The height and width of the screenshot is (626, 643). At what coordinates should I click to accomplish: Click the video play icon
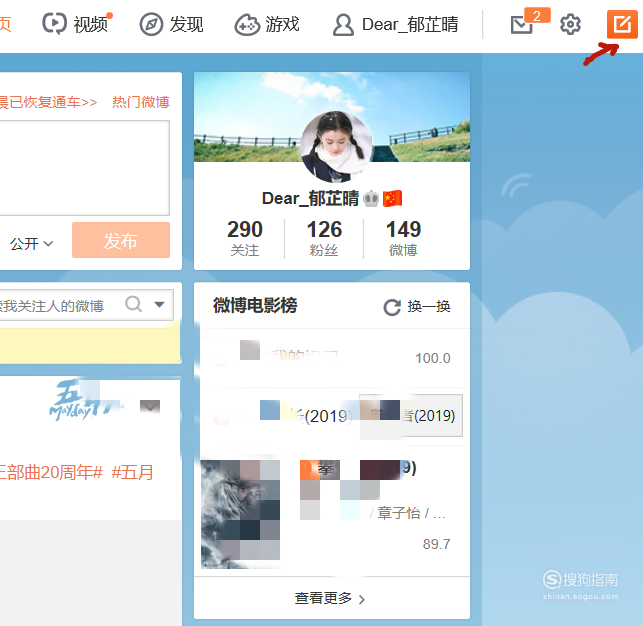pos(54,24)
